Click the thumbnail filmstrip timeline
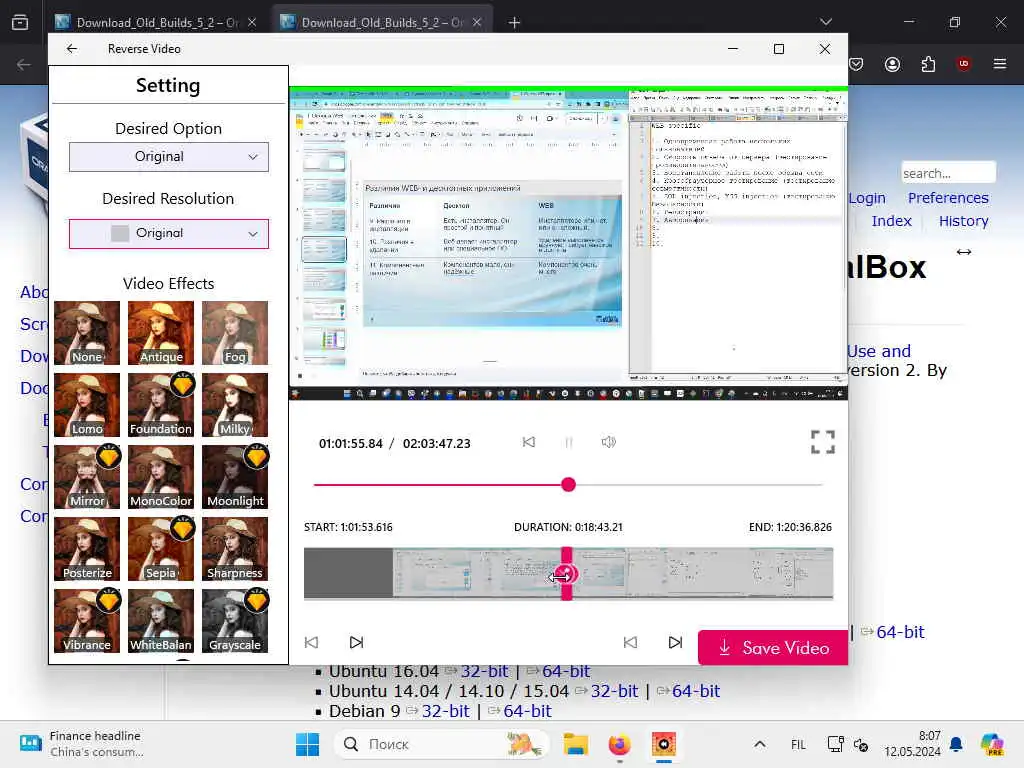This screenshot has width=1024, height=768. pos(568,573)
